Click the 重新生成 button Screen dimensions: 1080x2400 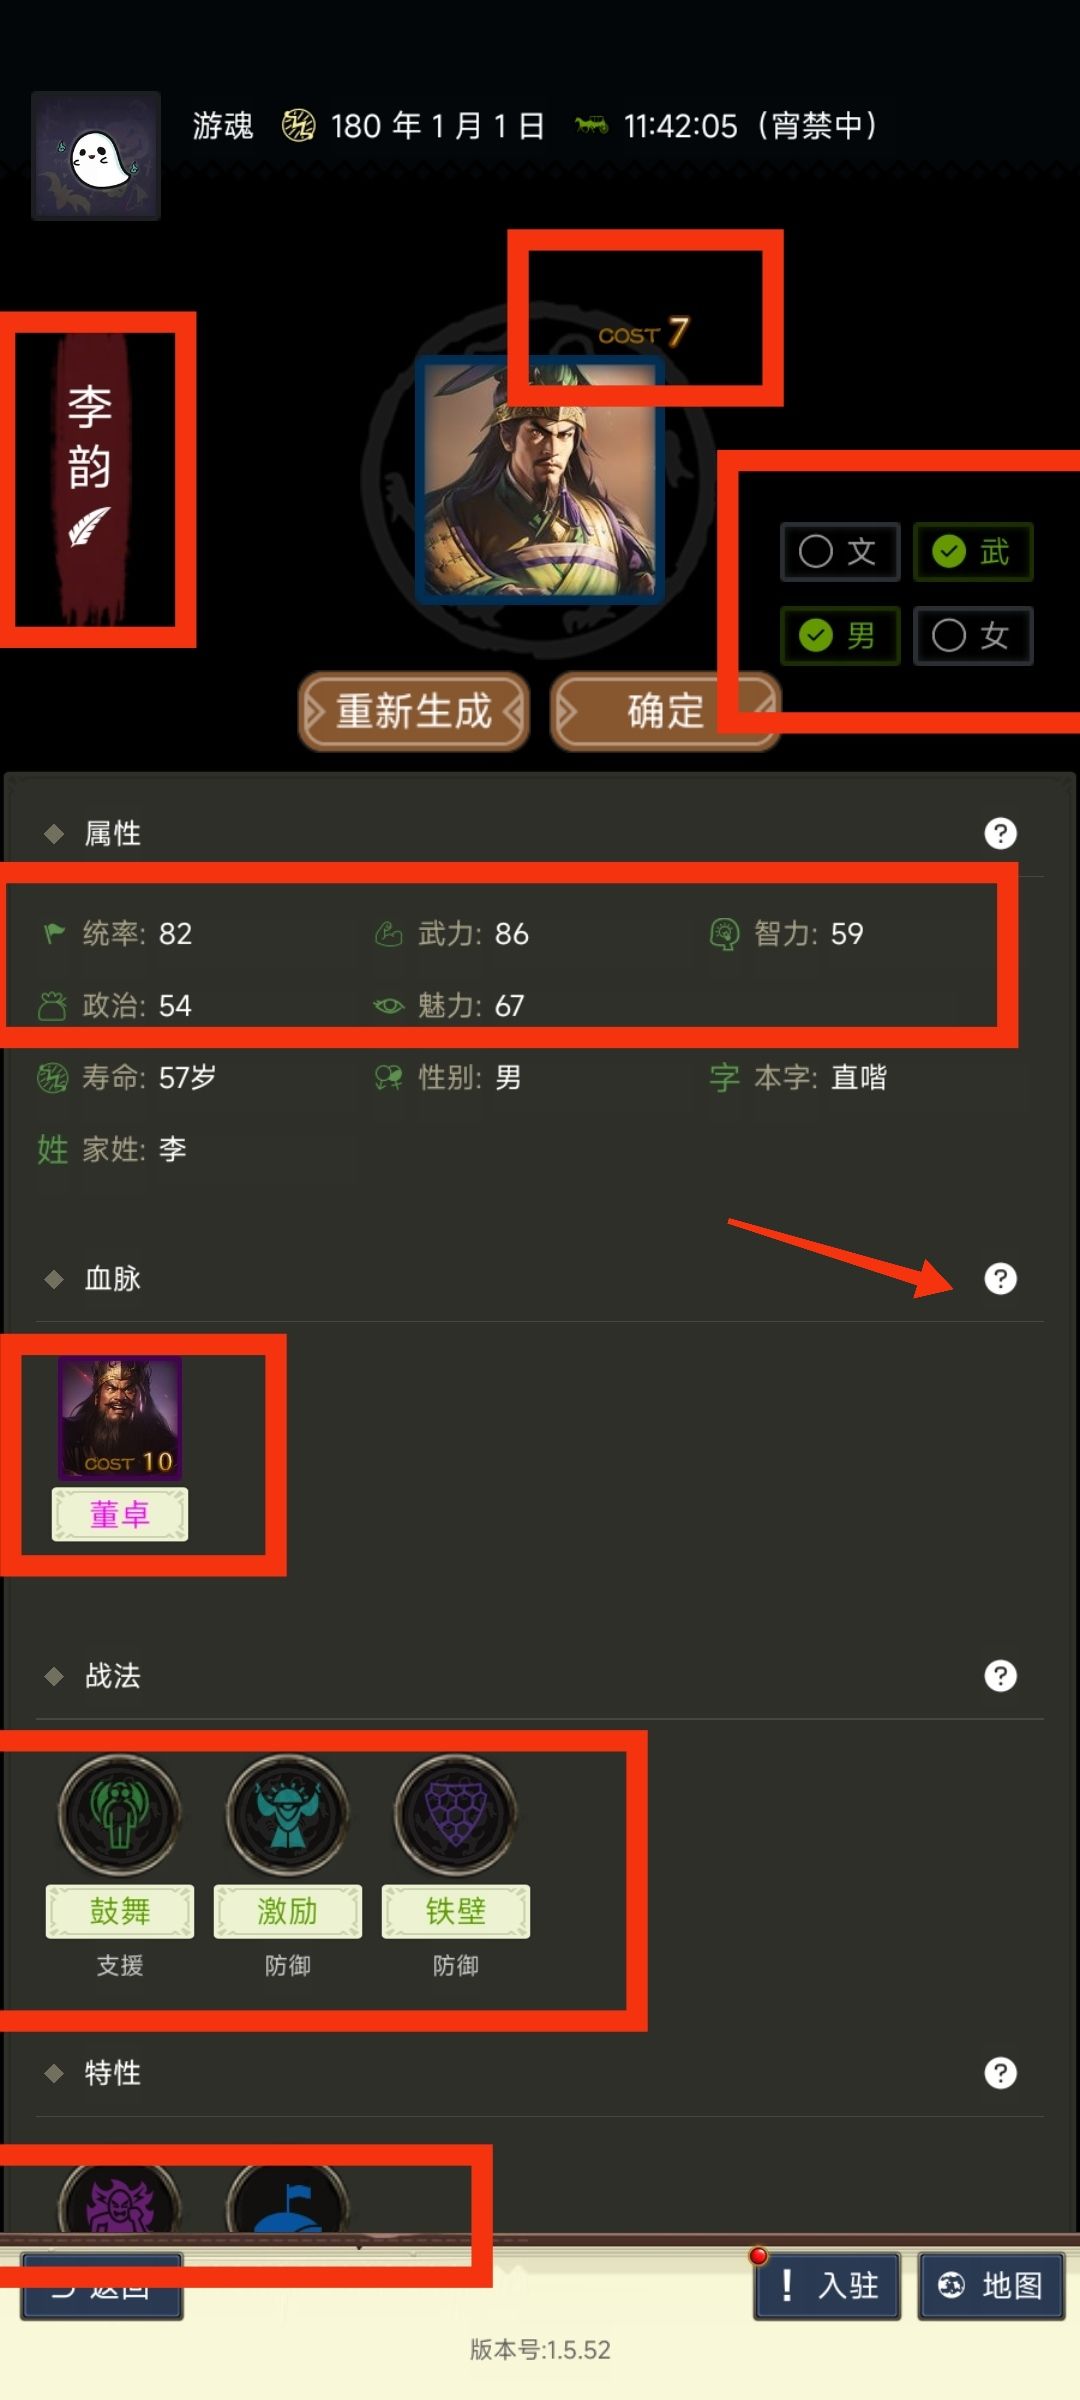point(414,711)
